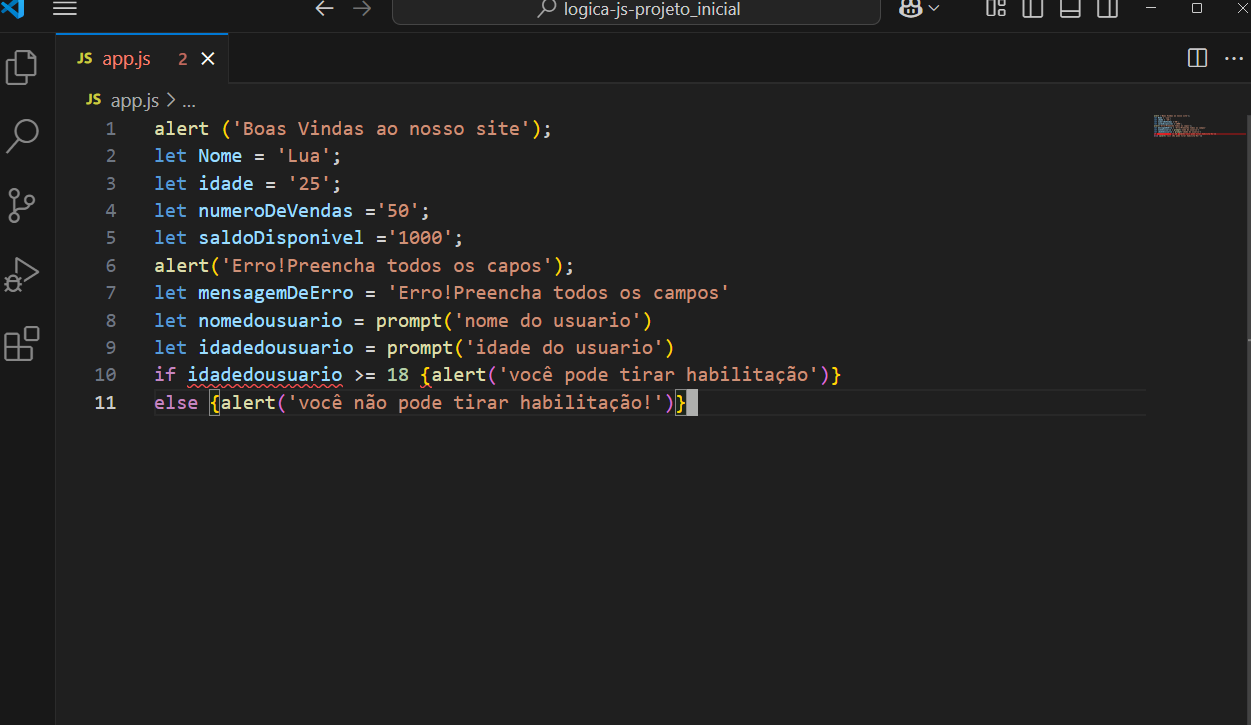Screen dimensions: 1251x725
Task: Click app.js in the breadcrumb
Action: pos(135,100)
